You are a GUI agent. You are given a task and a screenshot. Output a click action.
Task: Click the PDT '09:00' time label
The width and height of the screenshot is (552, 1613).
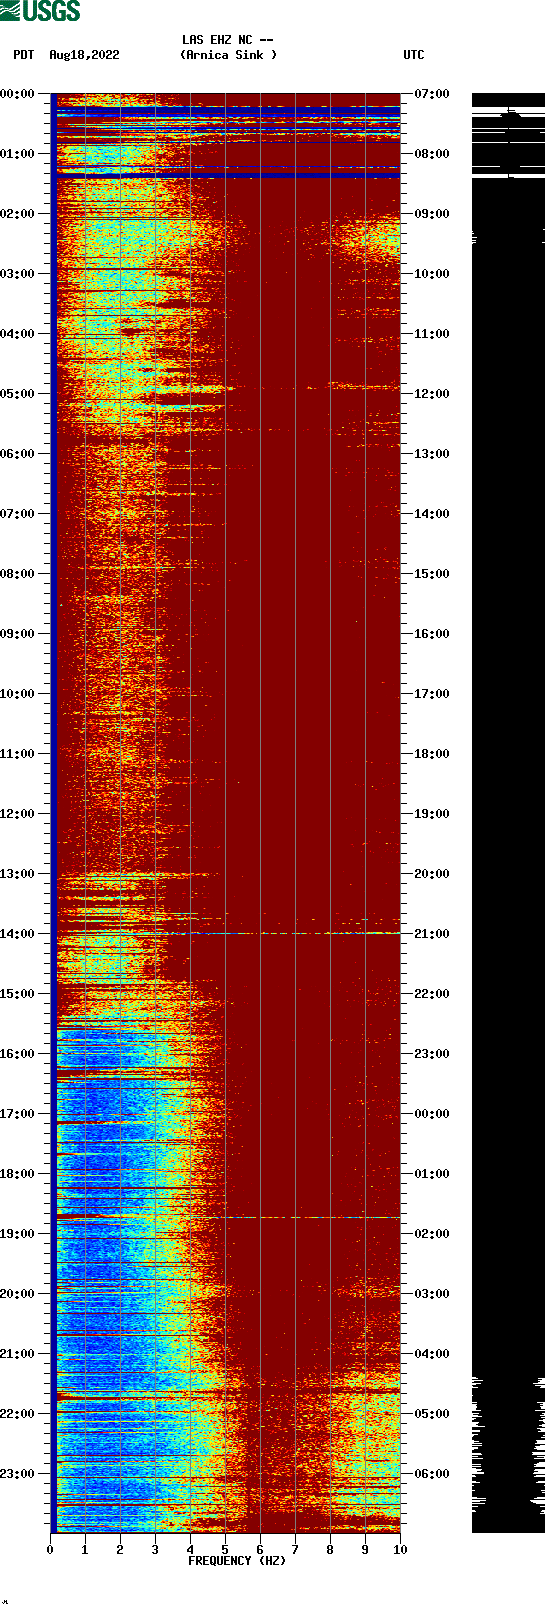18,634
